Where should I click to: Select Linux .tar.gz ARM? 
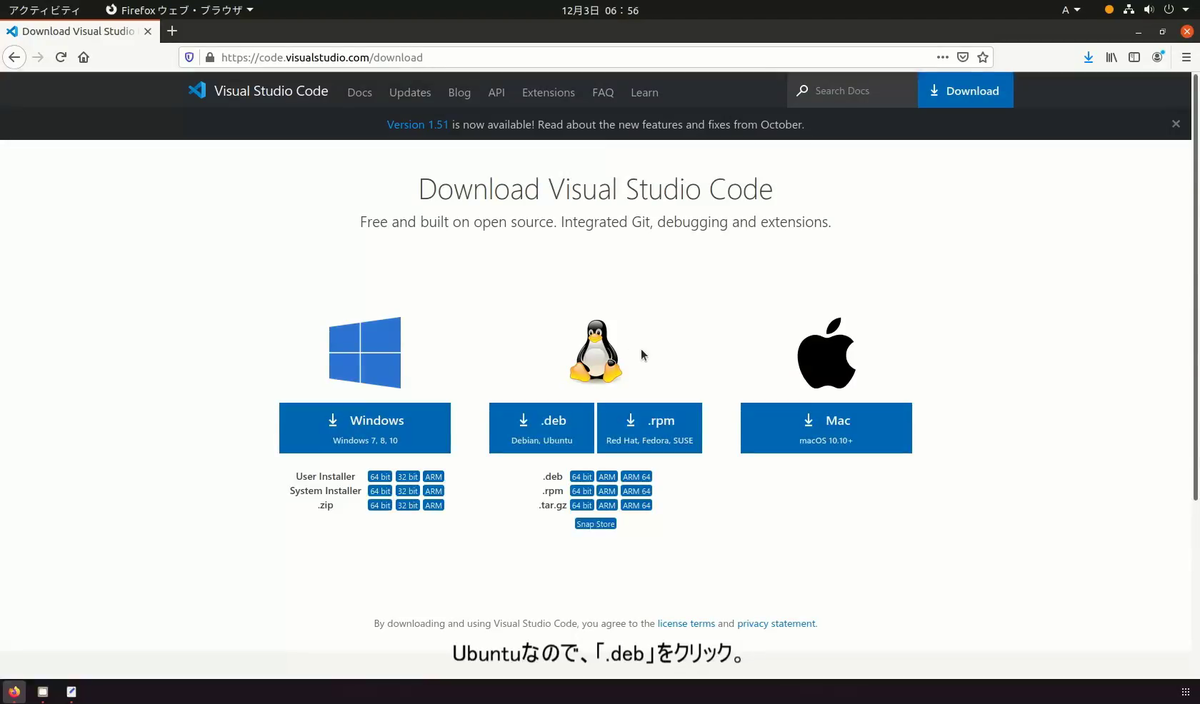[x=607, y=506]
